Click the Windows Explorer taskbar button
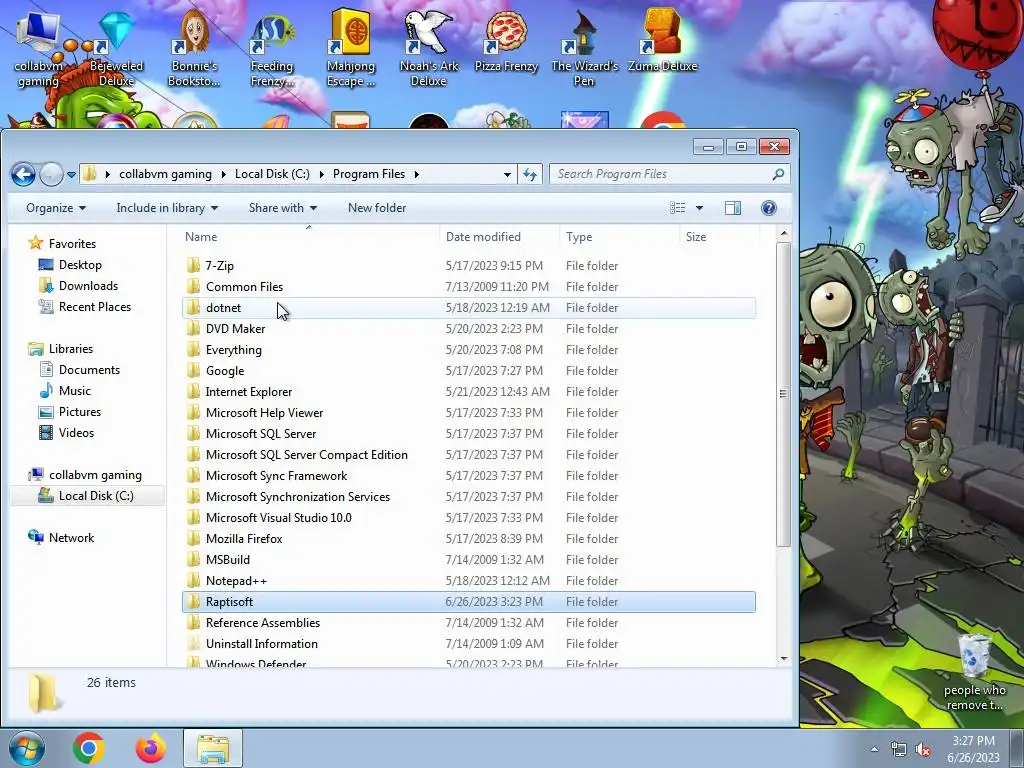Viewport: 1024px width, 768px height. (213, 748)
